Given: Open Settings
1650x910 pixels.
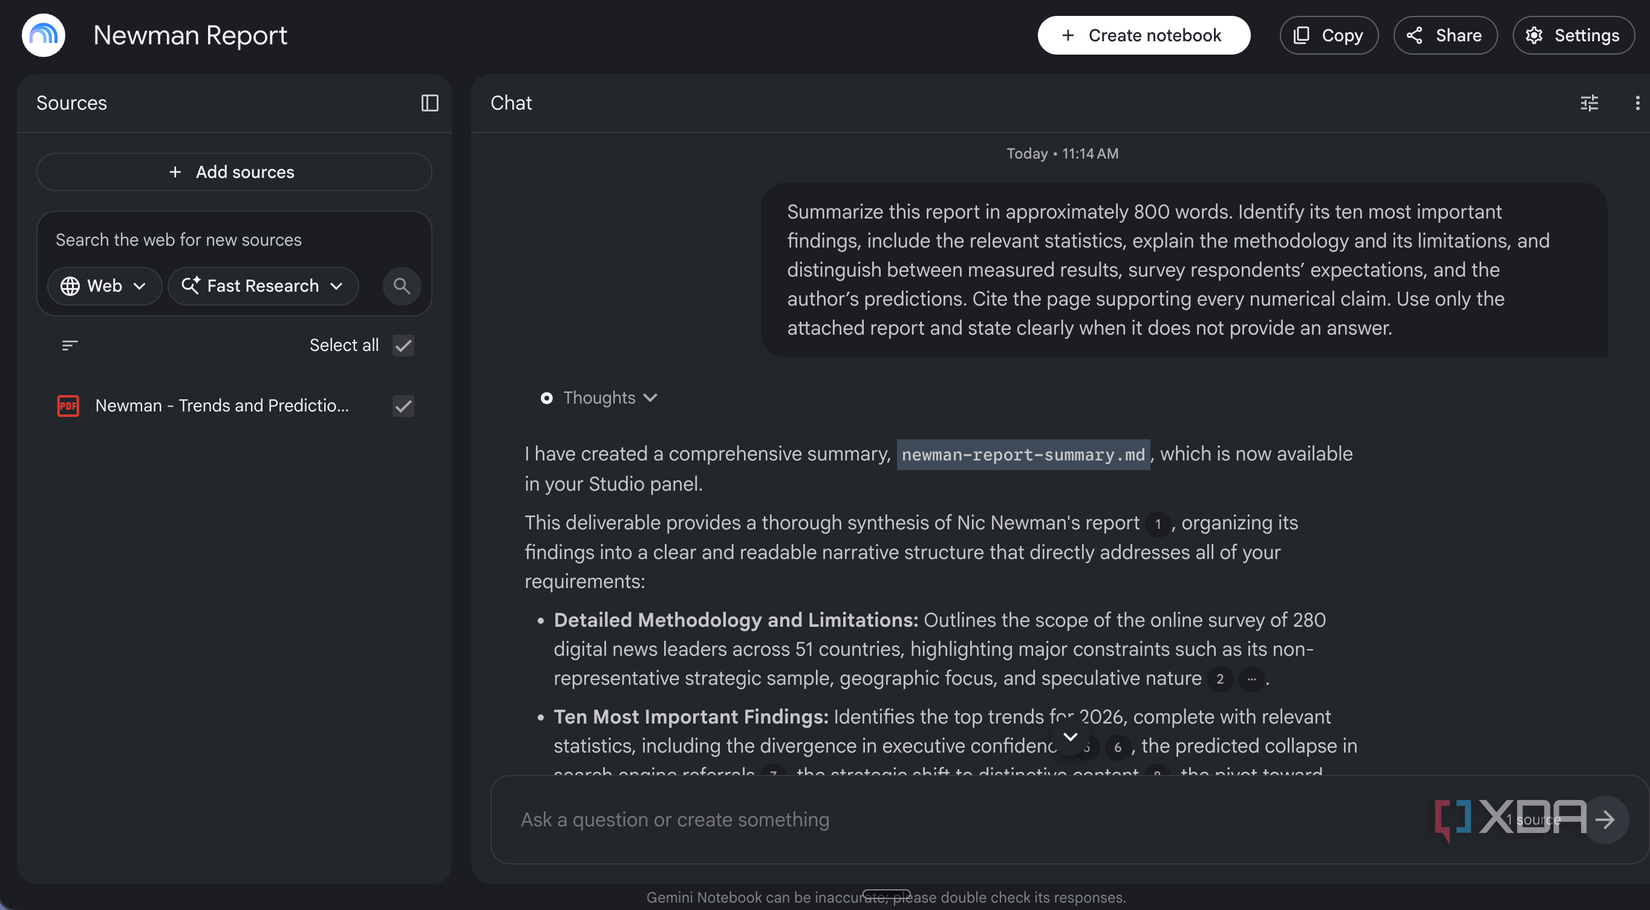Looking at the screenshot, I should [1573, 35].
